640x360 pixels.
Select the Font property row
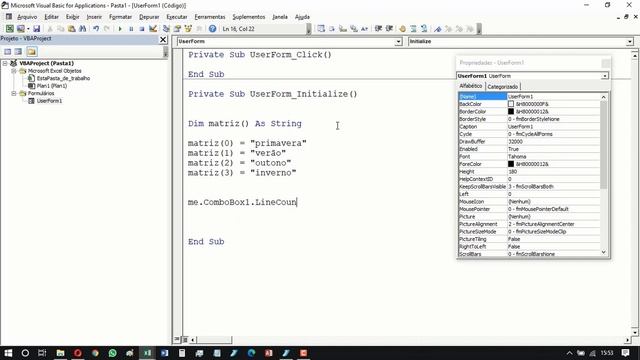click(x=529, y=157)
